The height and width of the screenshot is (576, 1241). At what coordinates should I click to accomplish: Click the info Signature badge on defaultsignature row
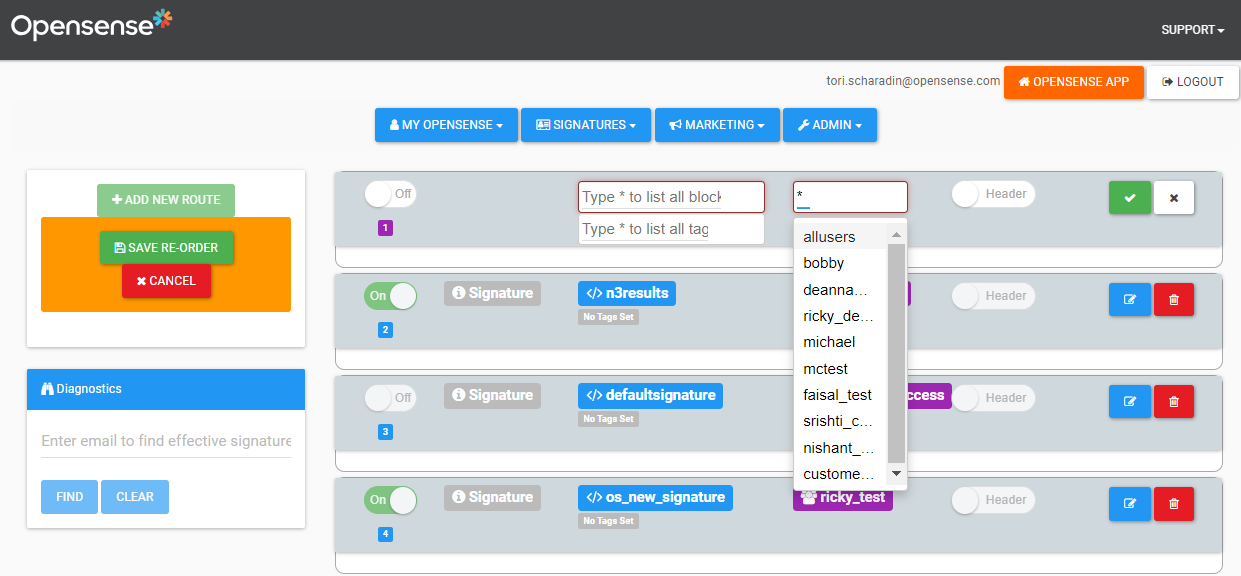coord(492,395)
